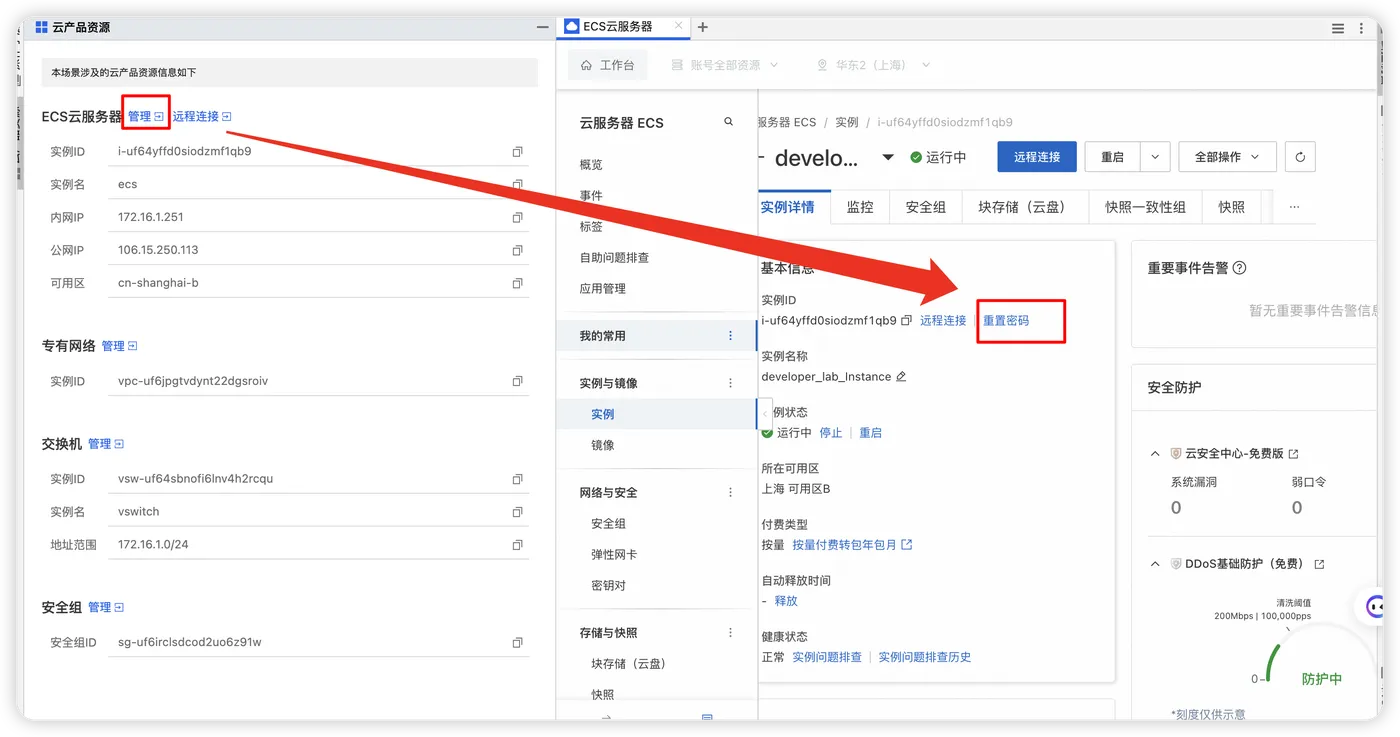The width and height of the screenshot is (1400, 737).
Task: Copy the vswitch instance name
Action: pos(518,513)
